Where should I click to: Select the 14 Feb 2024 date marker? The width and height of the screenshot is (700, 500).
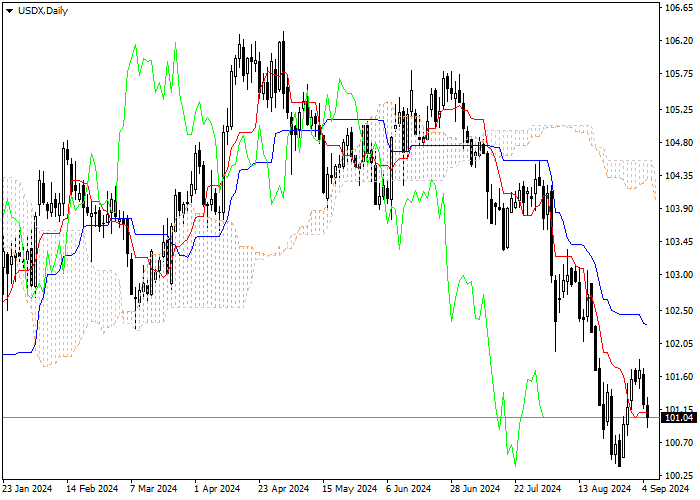[92, 488]
